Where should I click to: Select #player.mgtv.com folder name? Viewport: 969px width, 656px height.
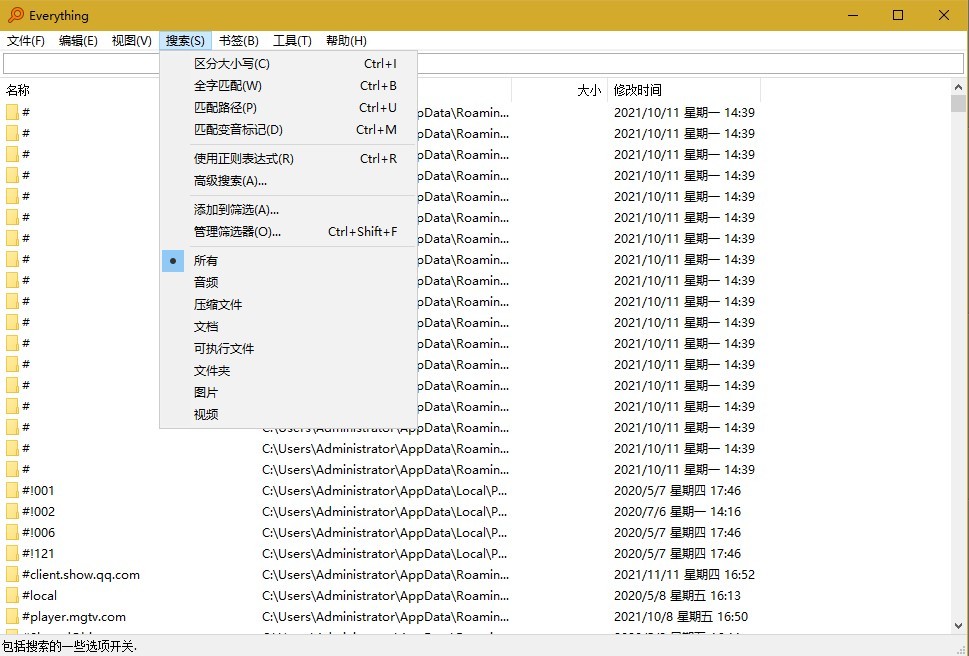(74, 616)
